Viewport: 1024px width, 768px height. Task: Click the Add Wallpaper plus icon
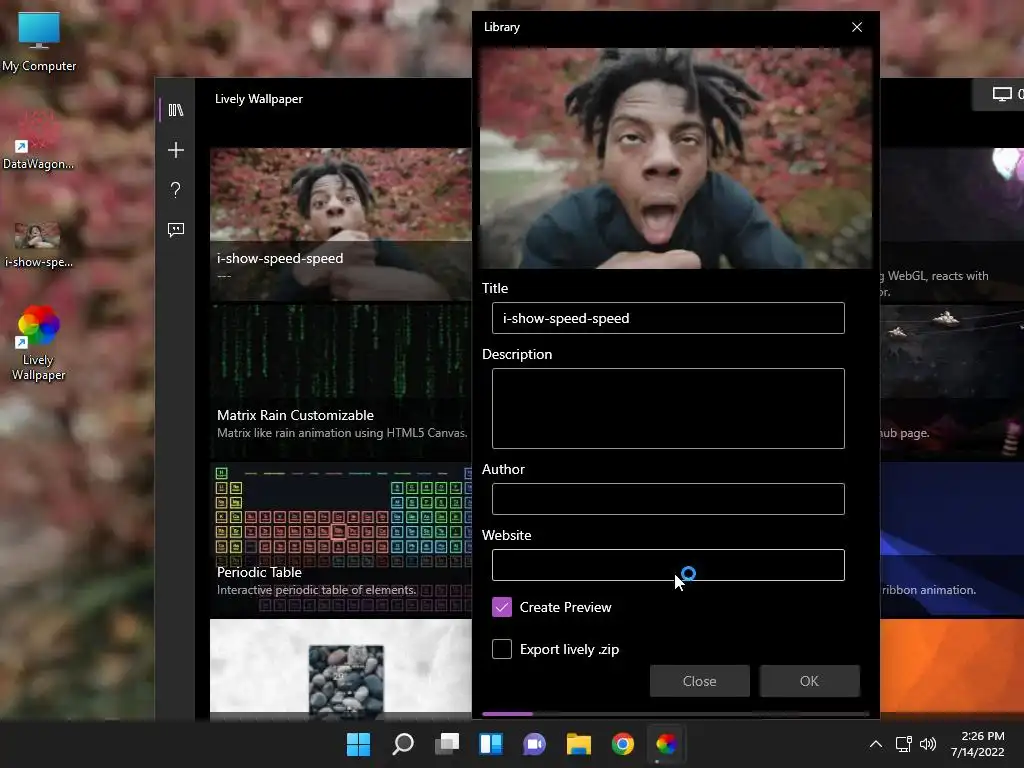pos(176,150)
